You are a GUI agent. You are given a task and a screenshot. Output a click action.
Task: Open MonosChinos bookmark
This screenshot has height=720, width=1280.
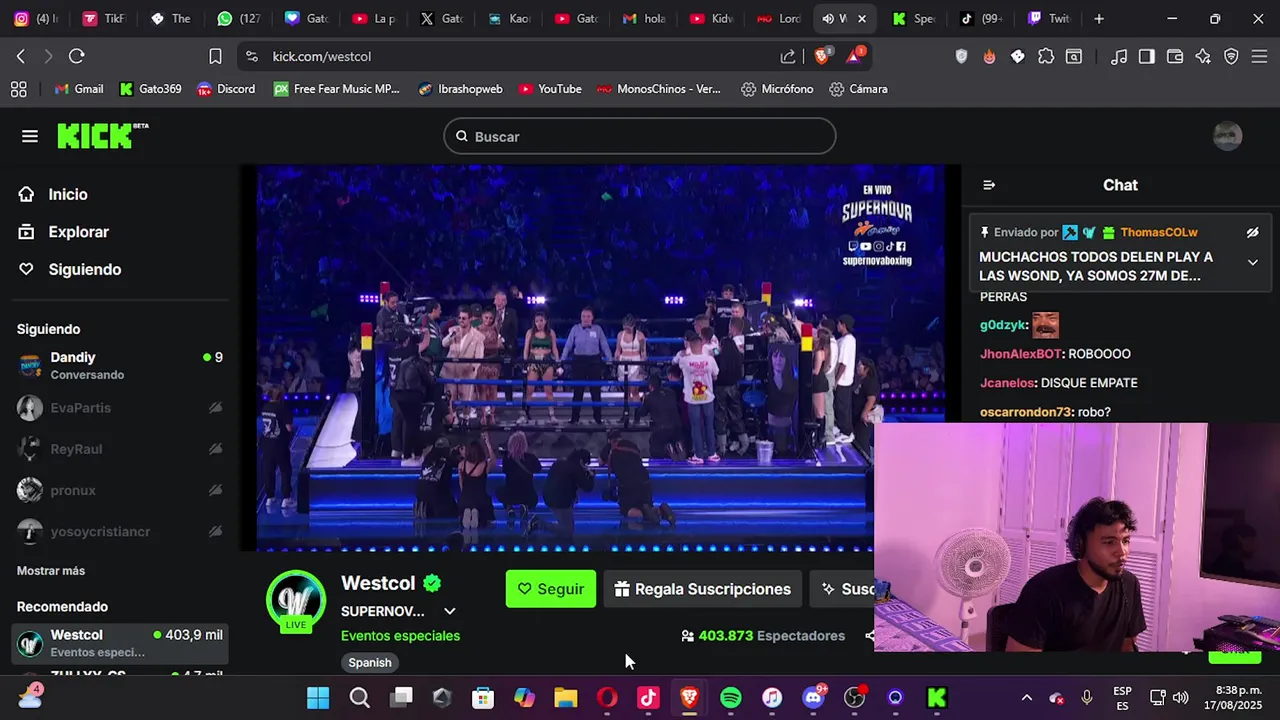(659, 89)
